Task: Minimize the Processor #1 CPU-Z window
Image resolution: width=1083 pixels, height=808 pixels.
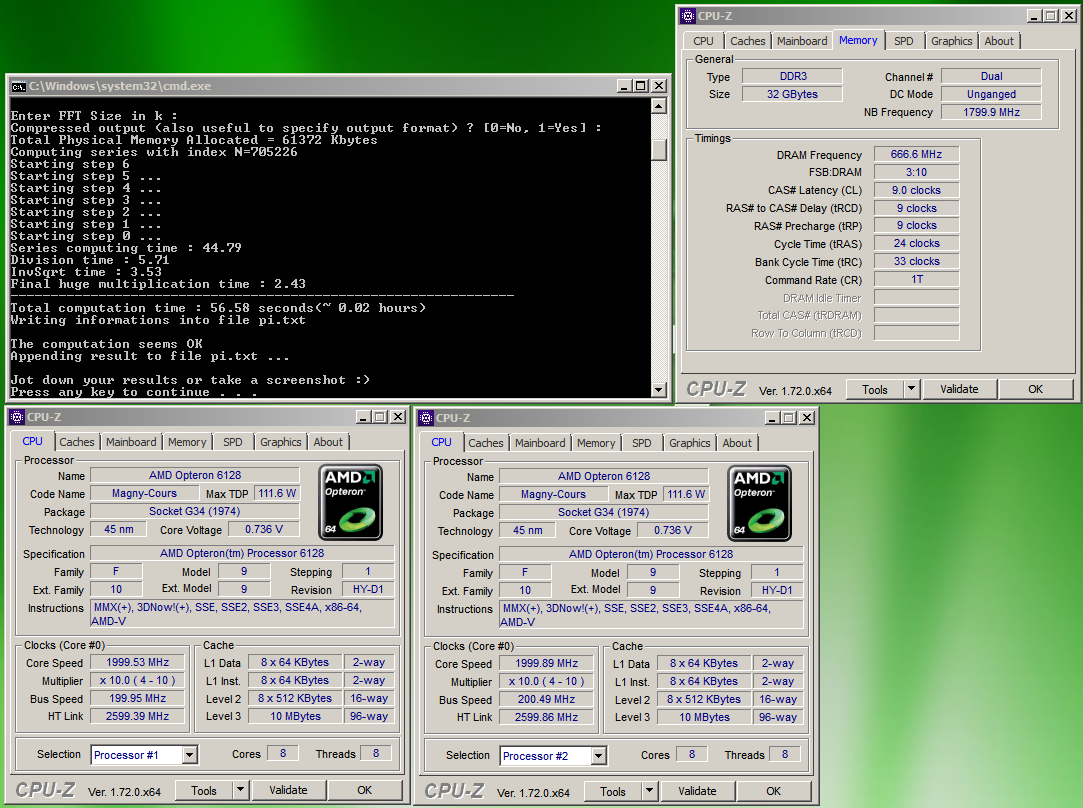Action: click(363, 417)
